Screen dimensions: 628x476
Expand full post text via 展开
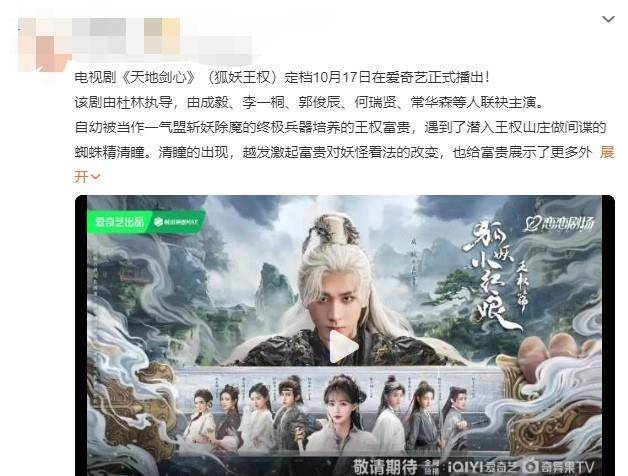[607, 152]
